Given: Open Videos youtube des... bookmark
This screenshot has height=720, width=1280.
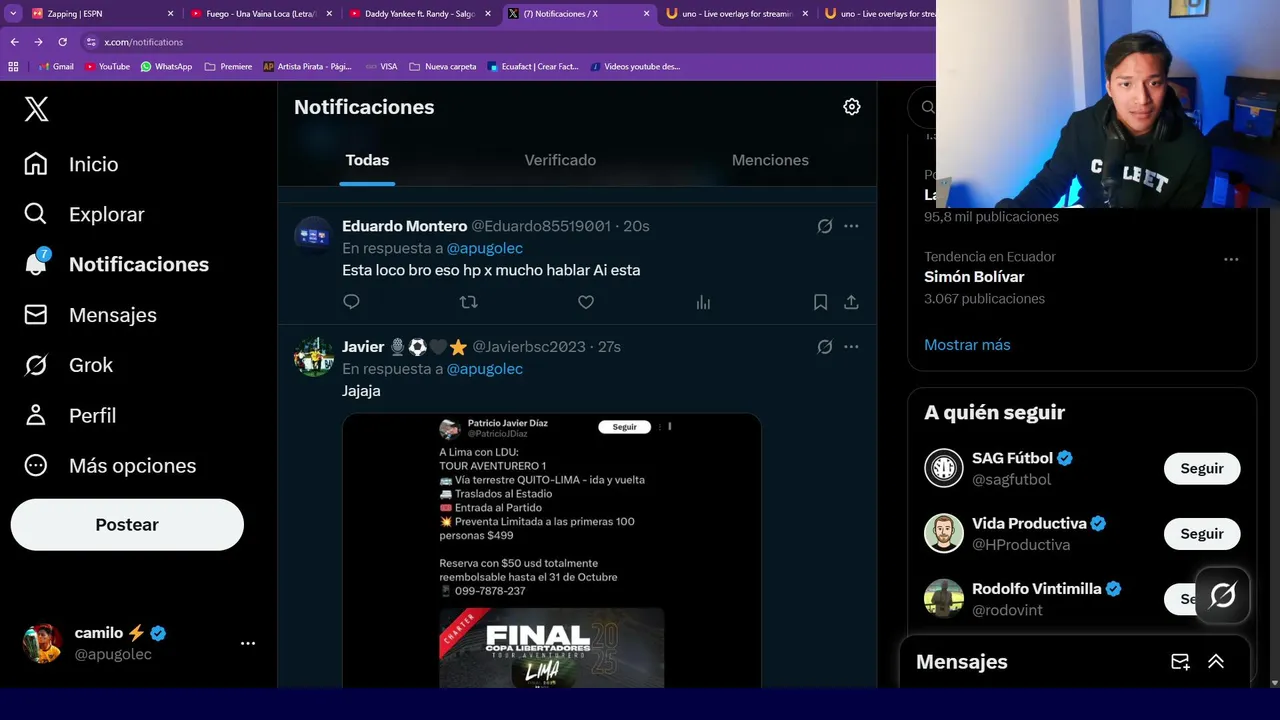Looking at the screenshot, I should click(636, 67).
